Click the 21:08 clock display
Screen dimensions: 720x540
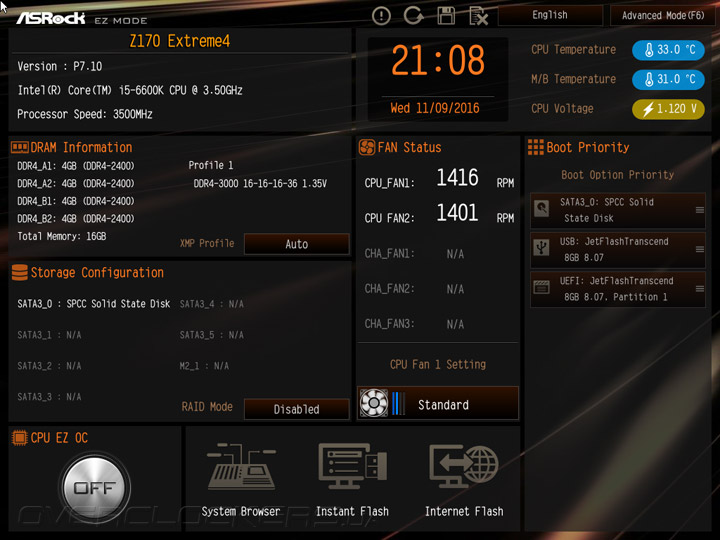pos(438,60)
